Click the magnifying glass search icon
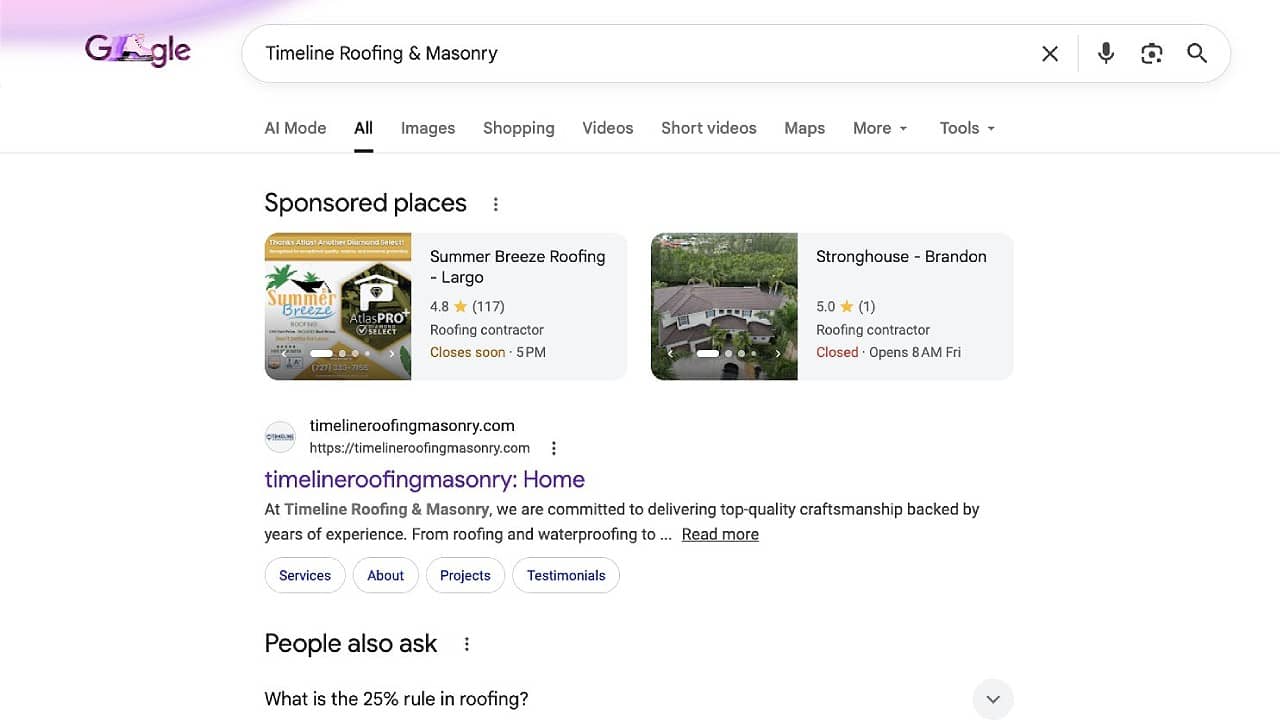The width and height of the screenshot is (1280, 720). click(x=1197, y=54)
